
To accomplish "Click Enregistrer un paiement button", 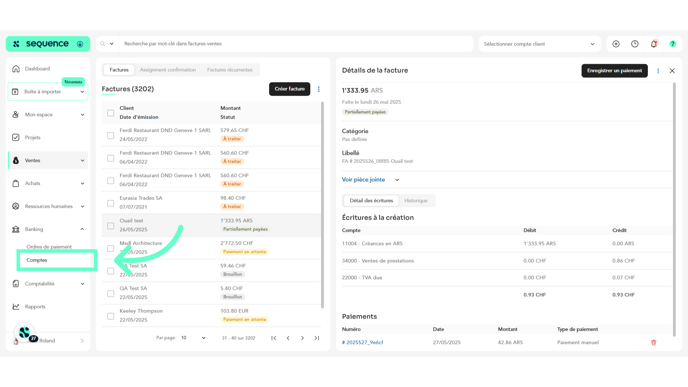I will 614,71.
